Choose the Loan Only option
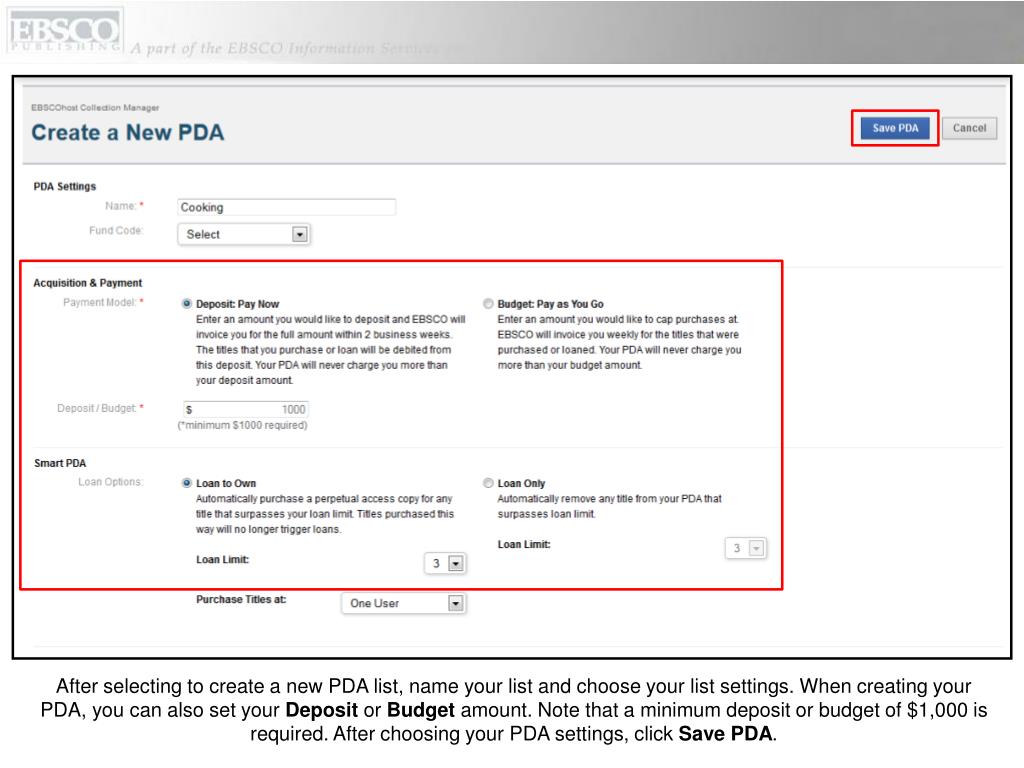The height and width of the screenshot is (768, 1024). tap(488, 483)
